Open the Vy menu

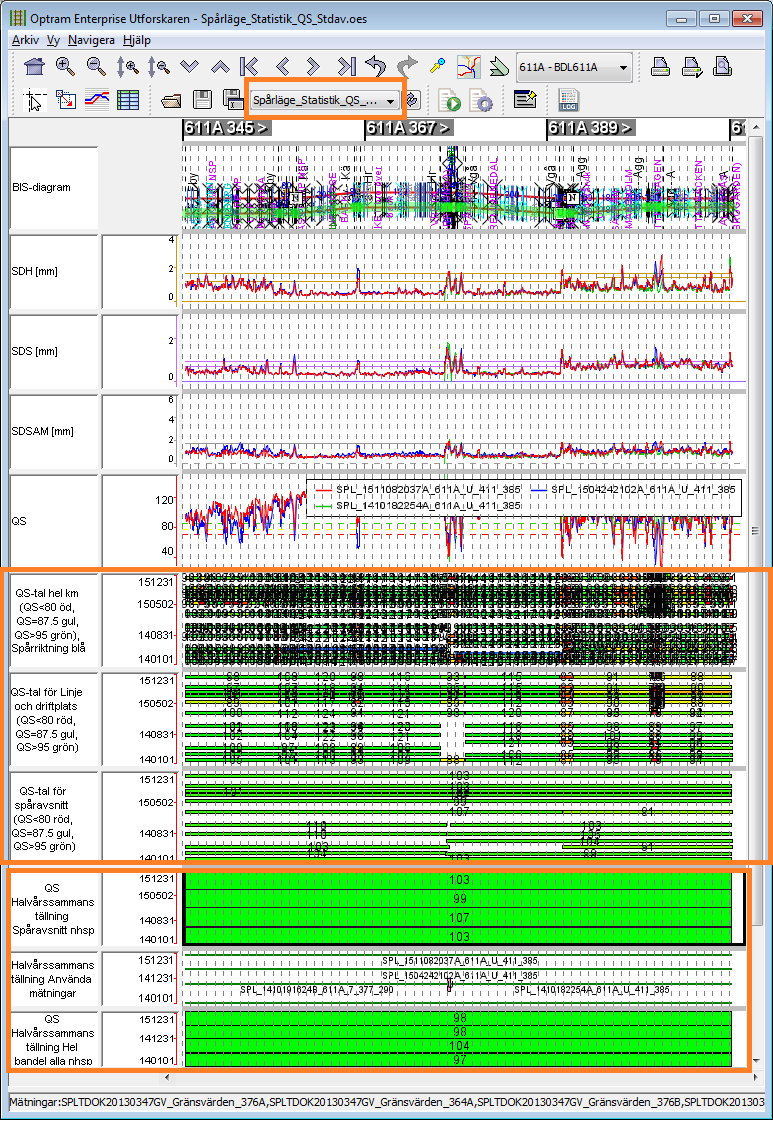click(54, 40)
